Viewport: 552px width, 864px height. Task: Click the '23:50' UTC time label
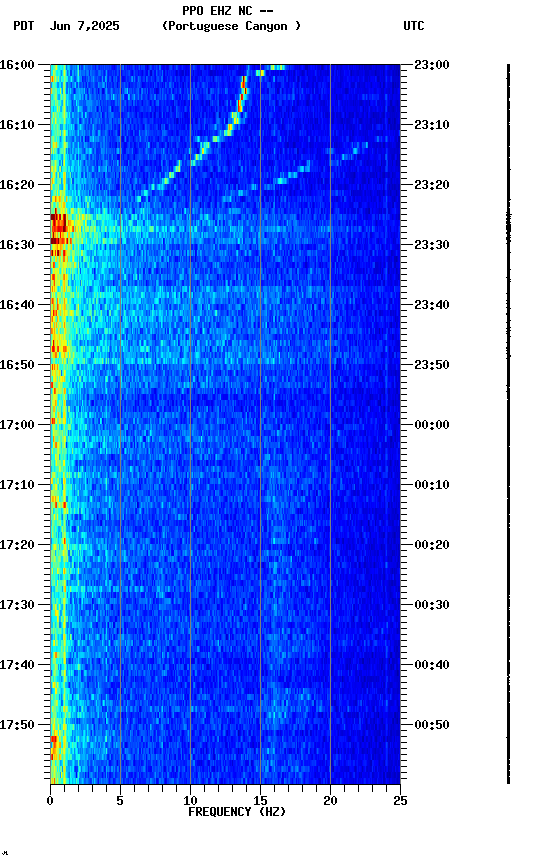[432, 365]
